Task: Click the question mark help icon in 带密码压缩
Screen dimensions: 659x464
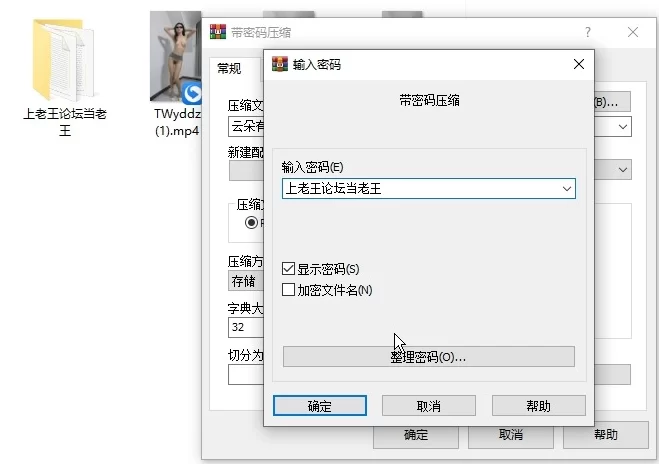Action: (x=588, y=32)
